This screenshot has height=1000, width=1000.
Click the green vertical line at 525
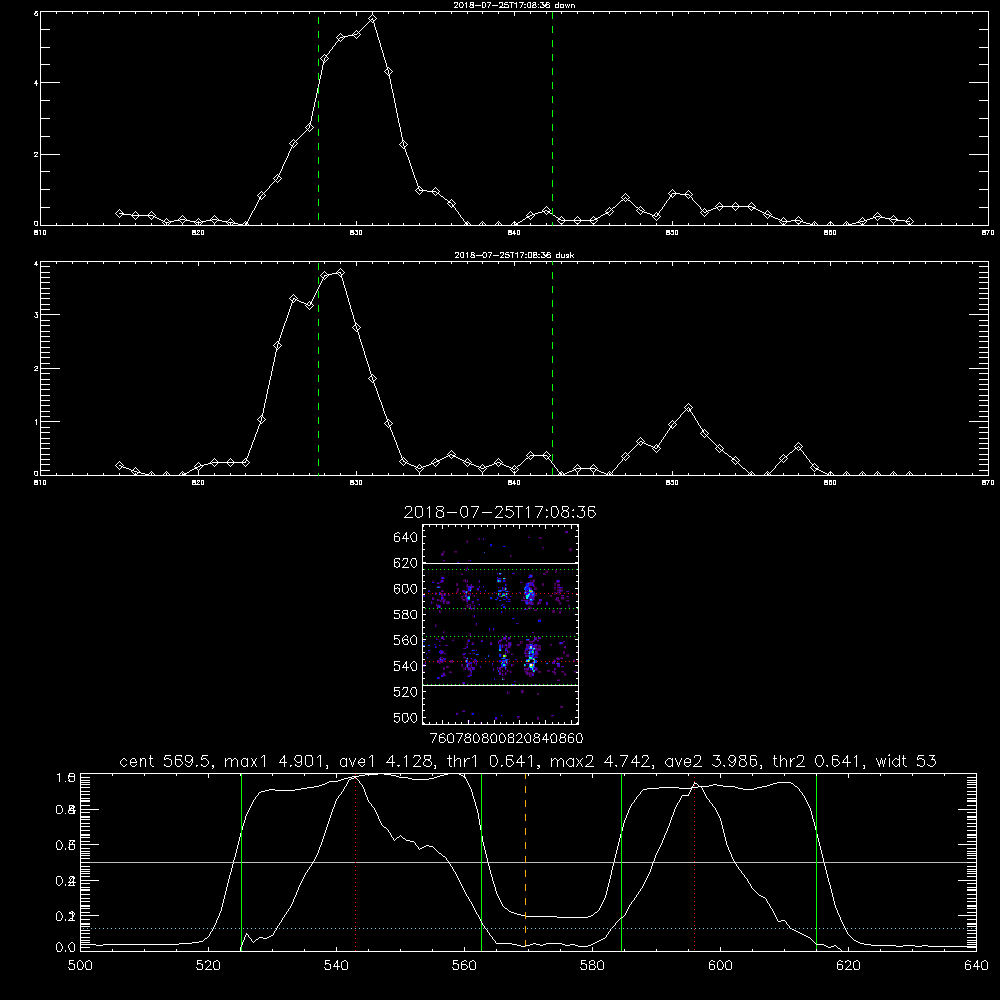pyautogui.click(x=241, y=862)
